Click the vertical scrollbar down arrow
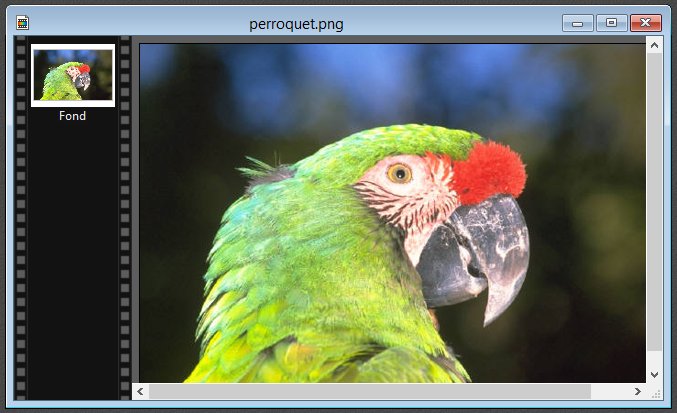The height and width of the screenshot is (413, 677). [654, 374]
